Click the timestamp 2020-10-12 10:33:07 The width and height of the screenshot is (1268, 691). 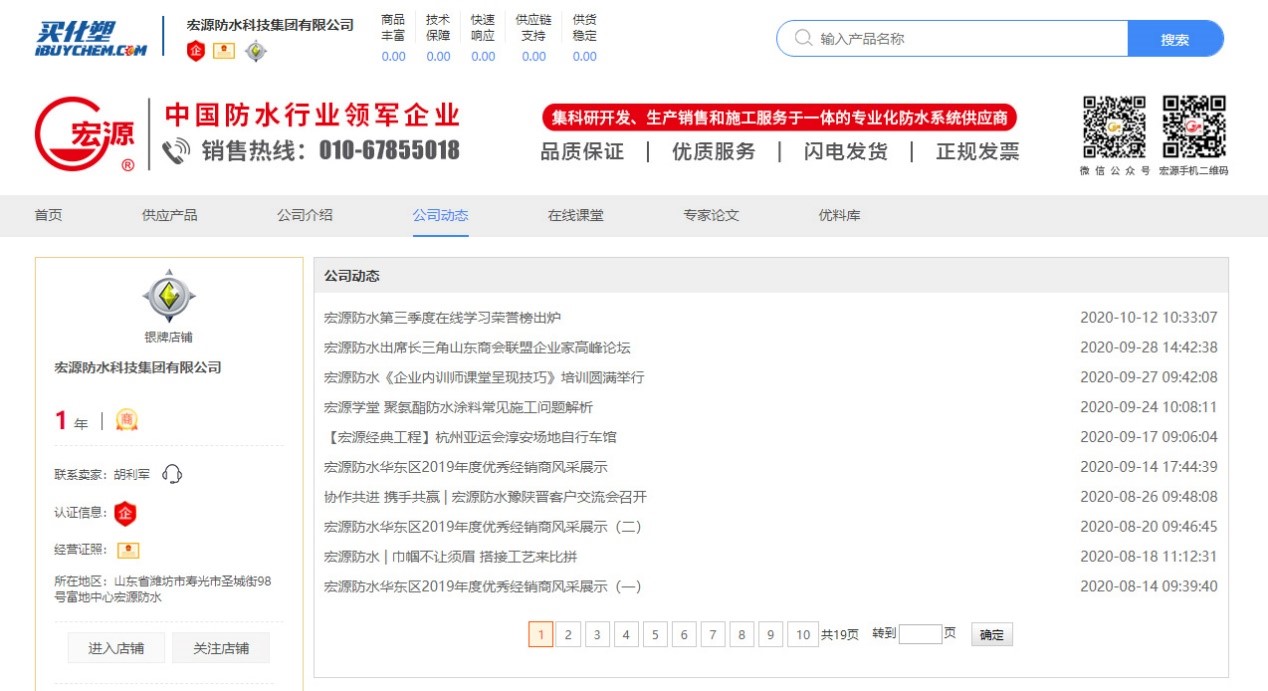pos(1149,318)
